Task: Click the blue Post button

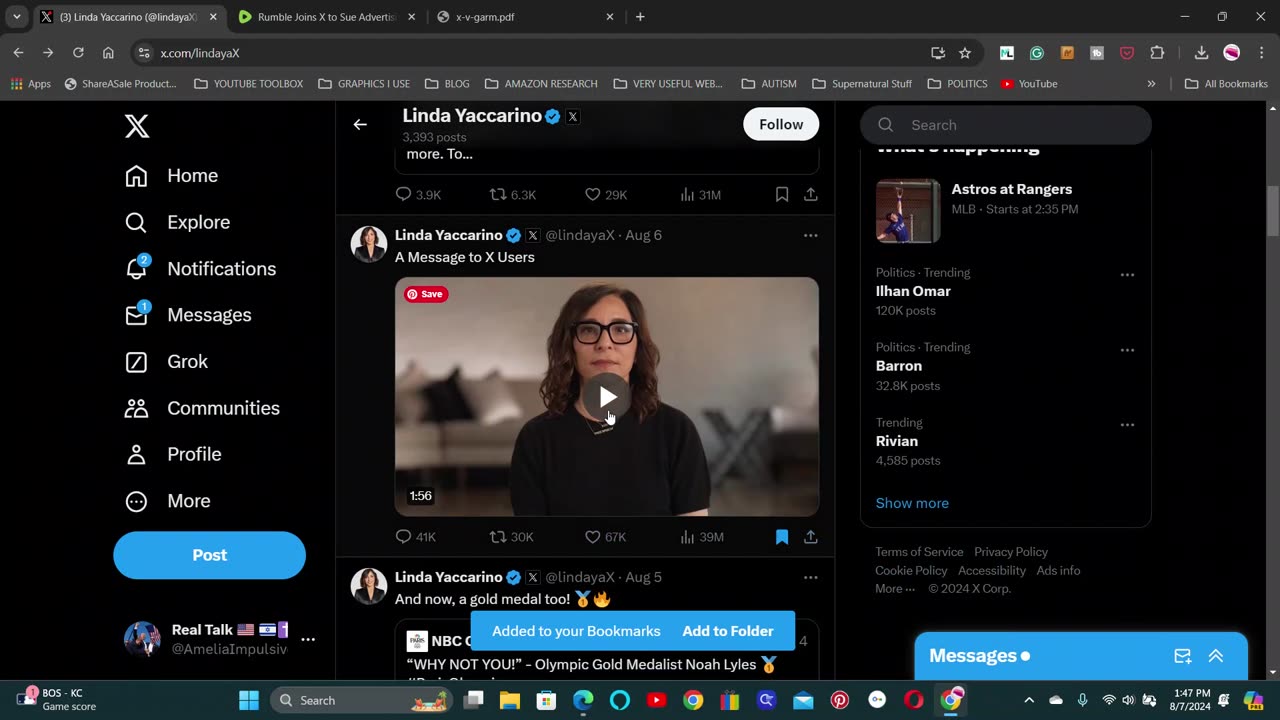Action: tap(209, 555)
